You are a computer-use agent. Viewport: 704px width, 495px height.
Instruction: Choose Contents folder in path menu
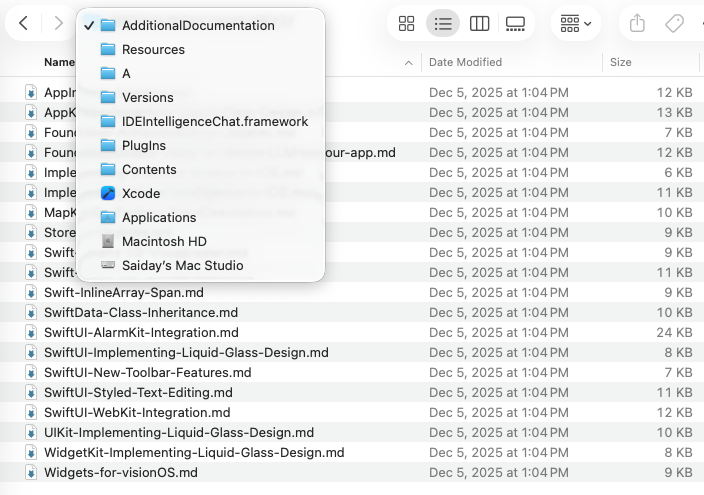pos(201,169)
